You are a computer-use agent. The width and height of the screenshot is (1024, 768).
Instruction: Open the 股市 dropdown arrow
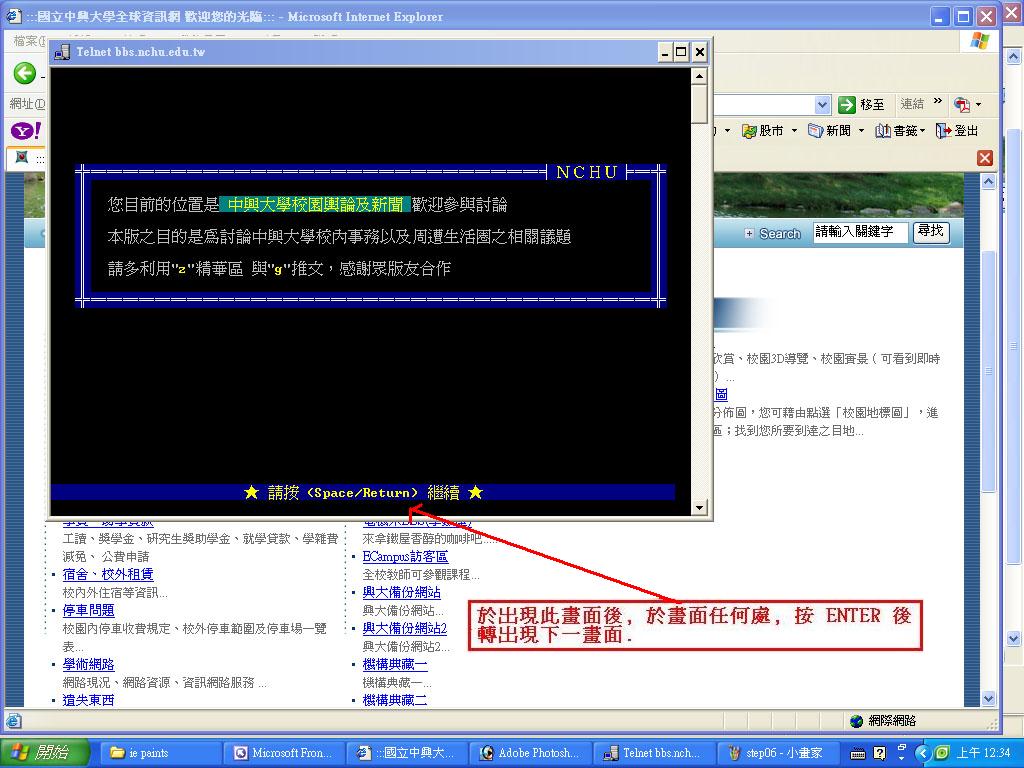(794, 131)
